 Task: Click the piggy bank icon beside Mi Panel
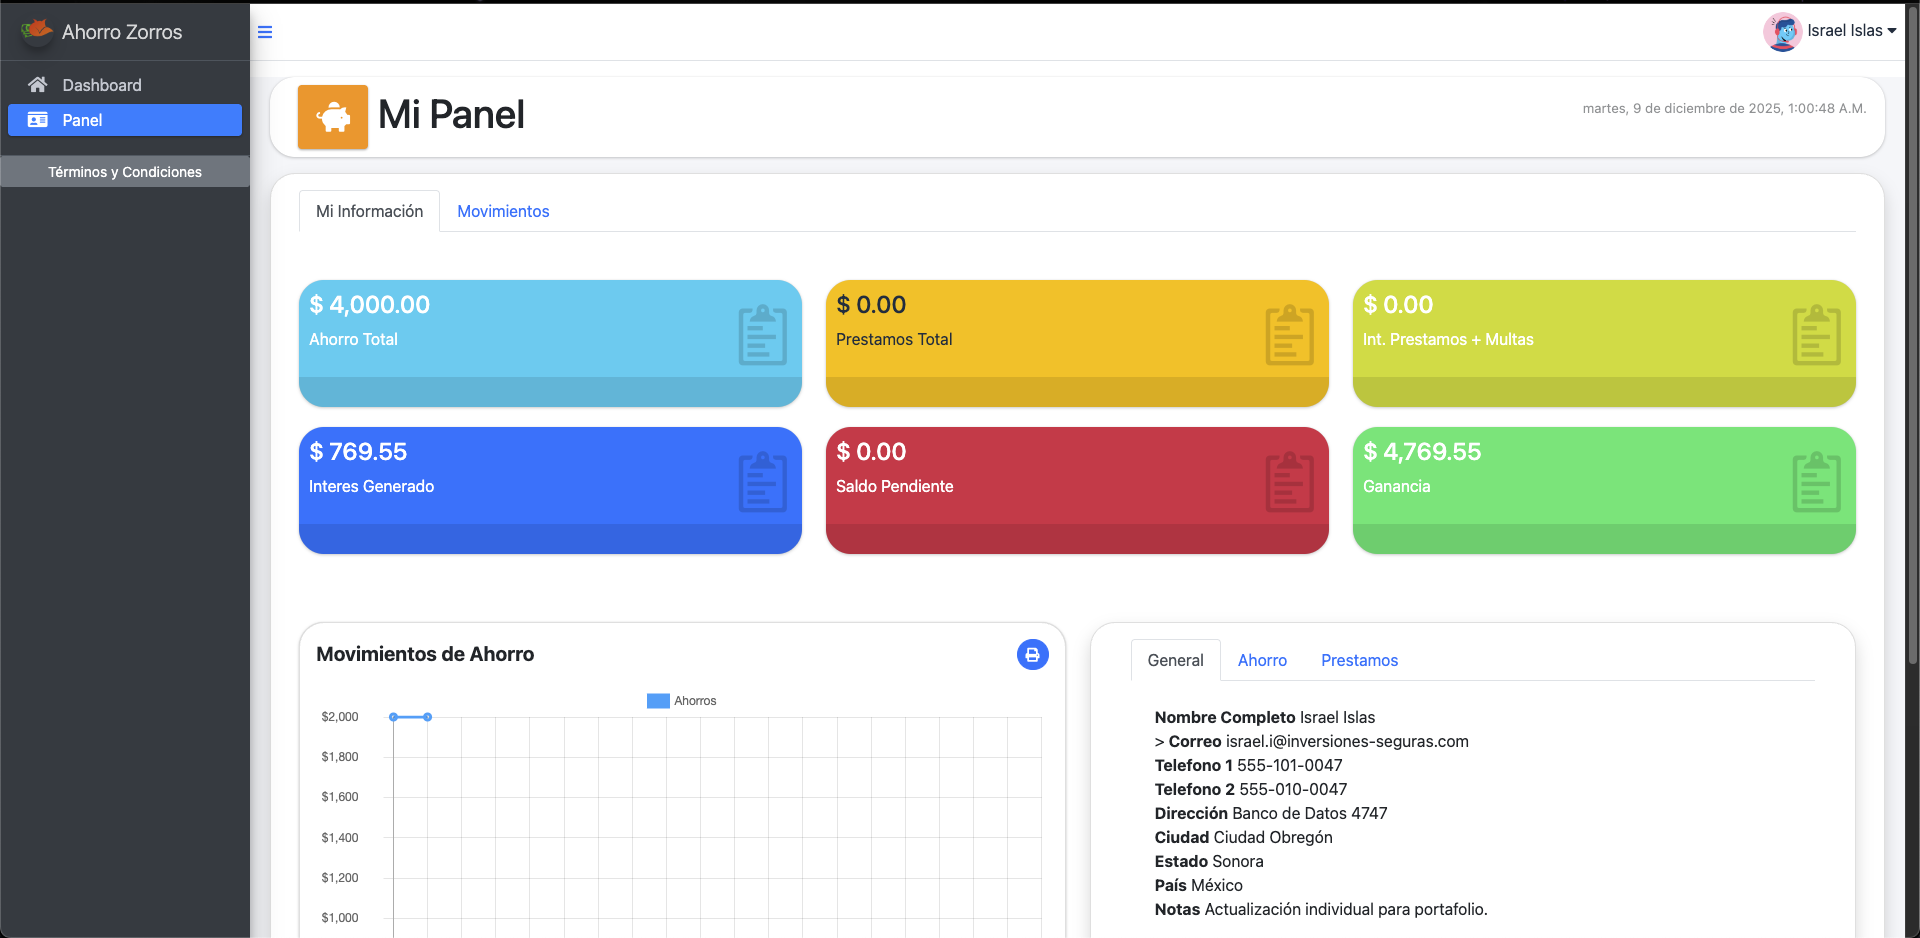pos(332,116)
